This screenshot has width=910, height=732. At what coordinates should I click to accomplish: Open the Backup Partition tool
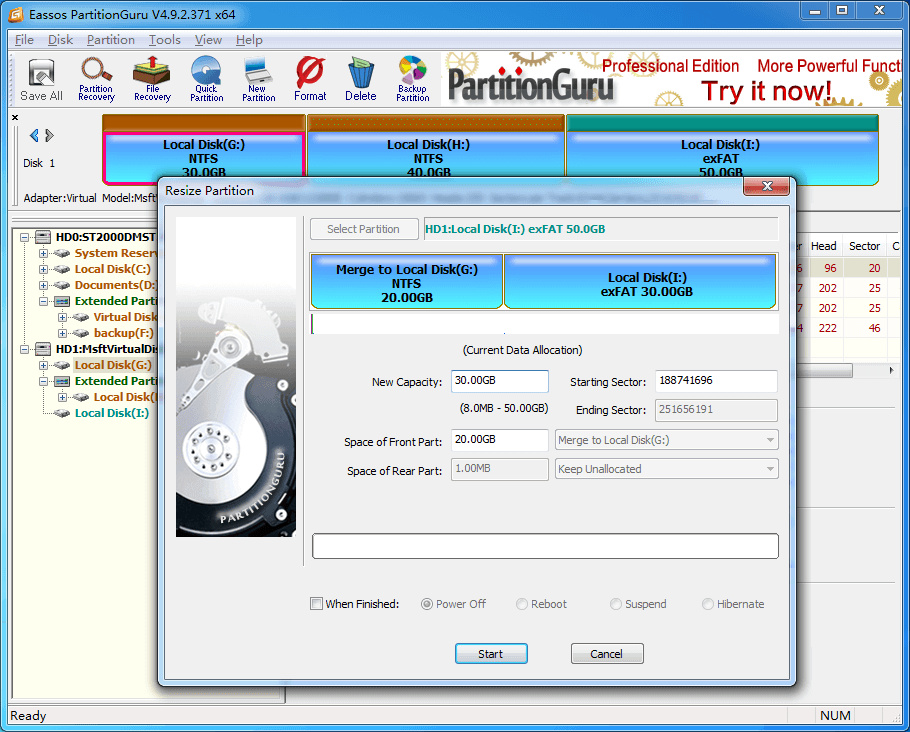click(412, 80)
